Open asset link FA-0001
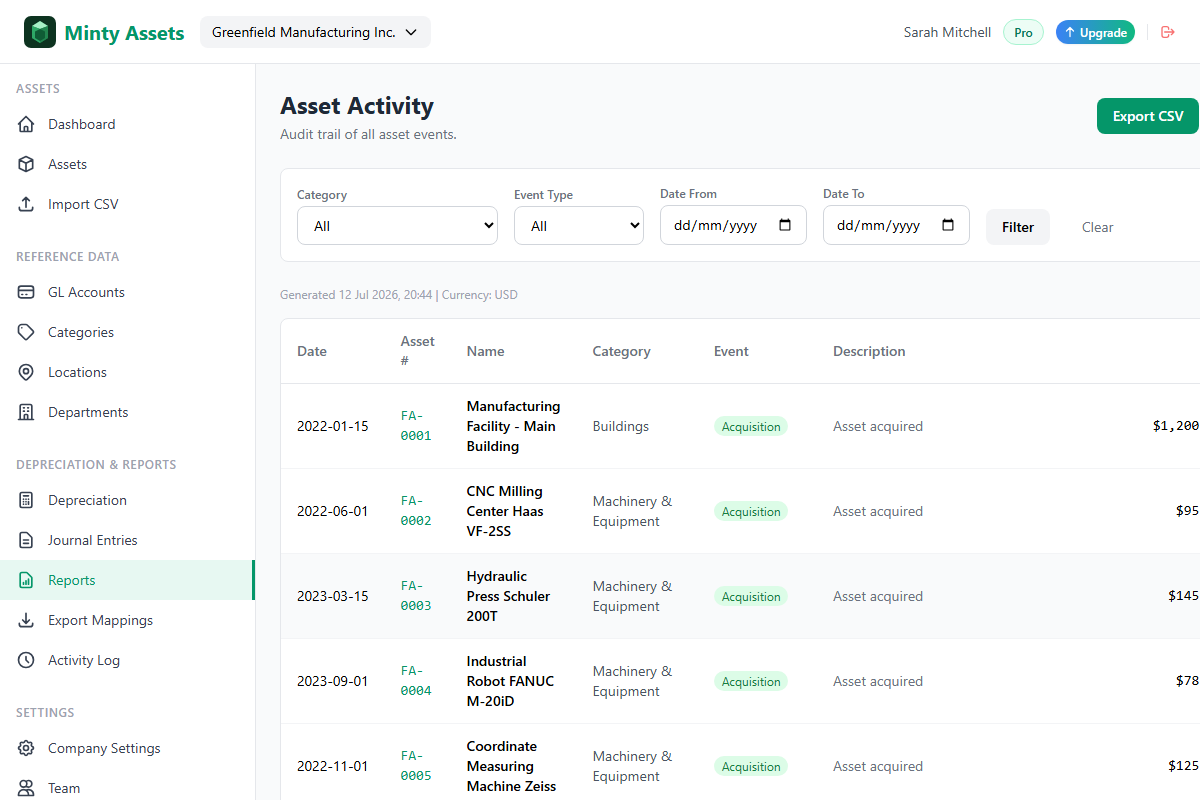Screen dimensions: 1200x800 coord(416,426)
